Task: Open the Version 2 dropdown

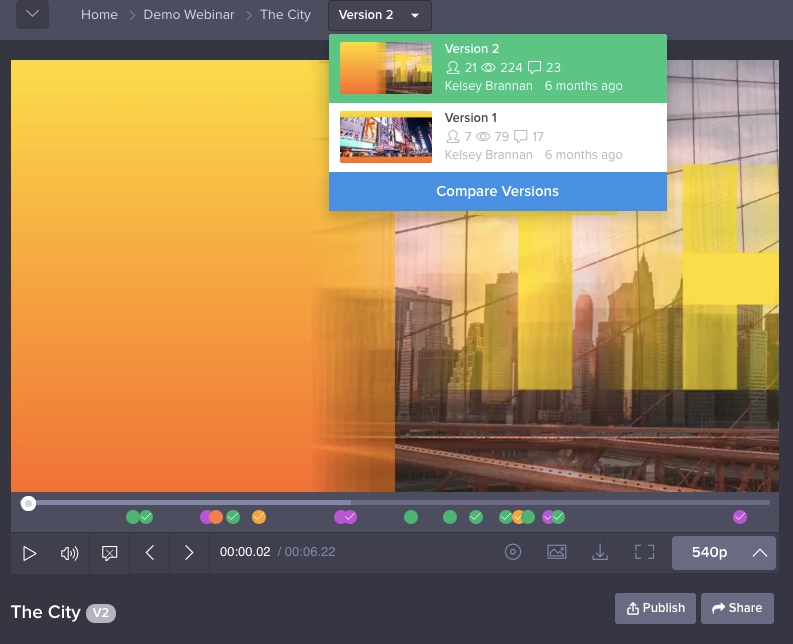Action: point(380,15)
